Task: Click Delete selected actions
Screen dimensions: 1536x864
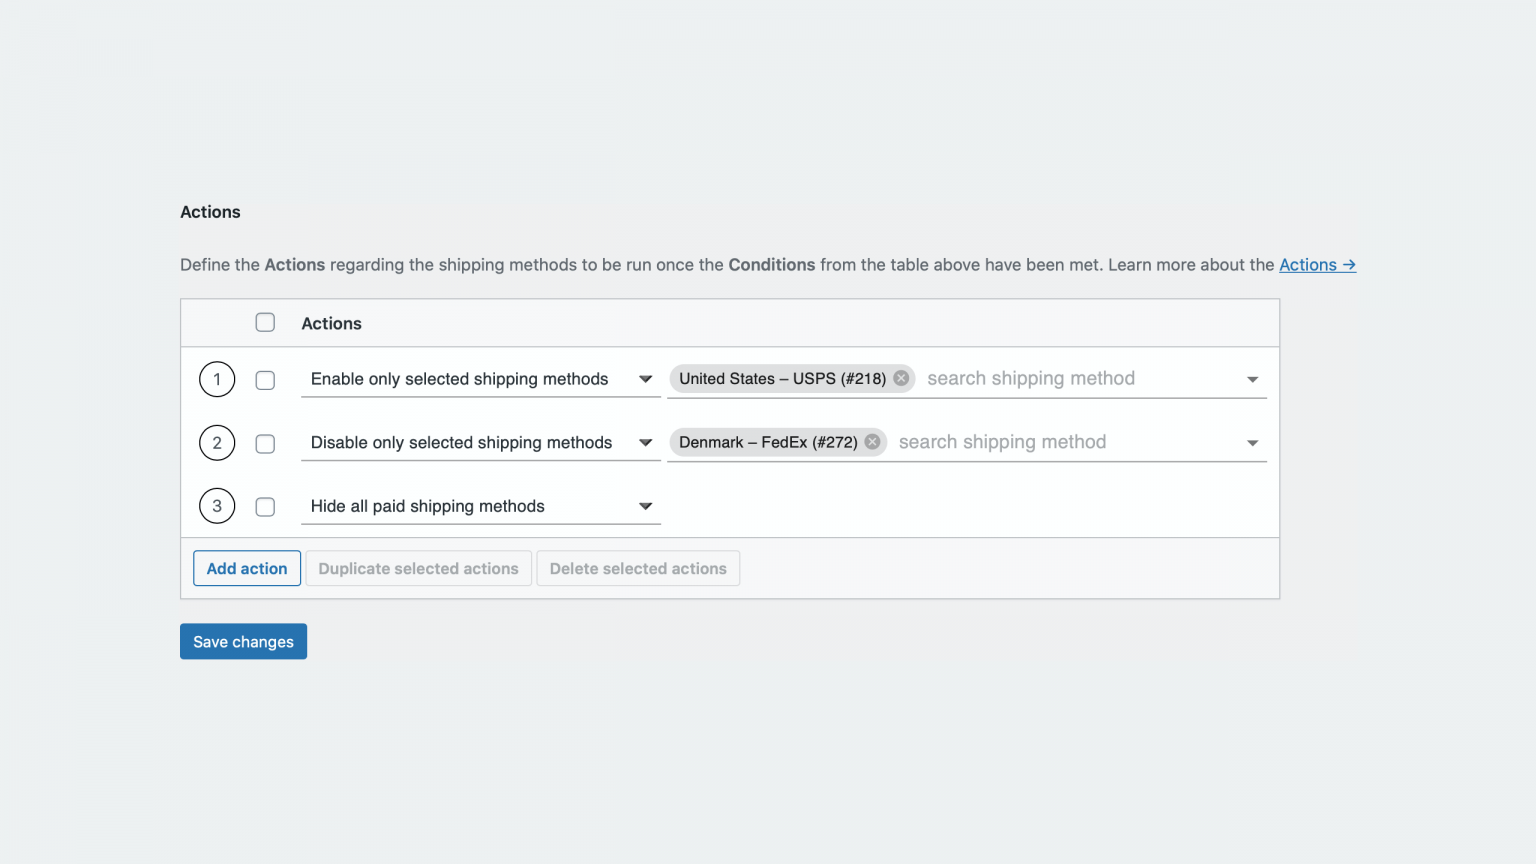Action: tap(638, 568)
